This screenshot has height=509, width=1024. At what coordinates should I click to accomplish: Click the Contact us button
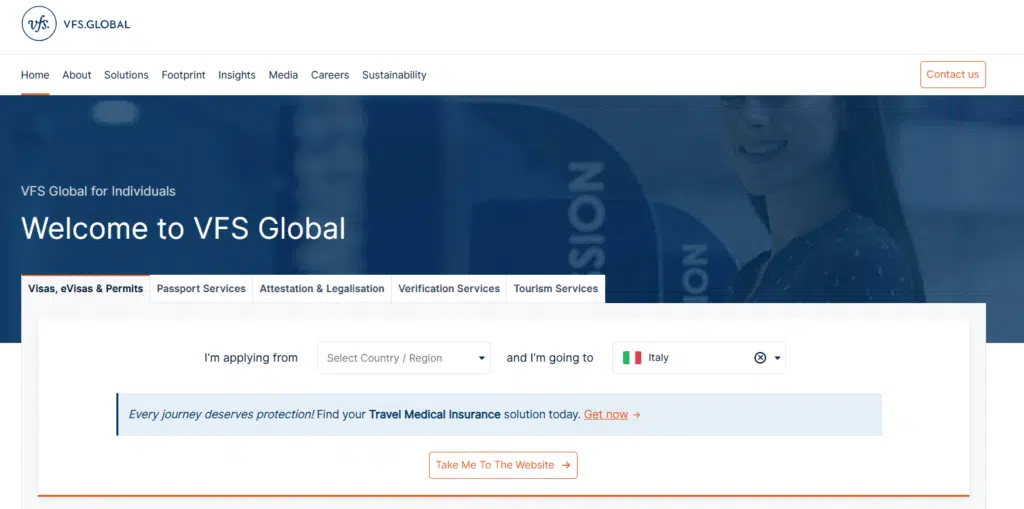tap(953, 74)
